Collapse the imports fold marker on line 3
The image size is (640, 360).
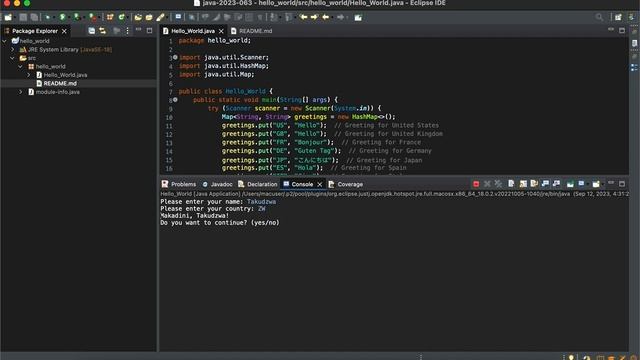[175, 57]
